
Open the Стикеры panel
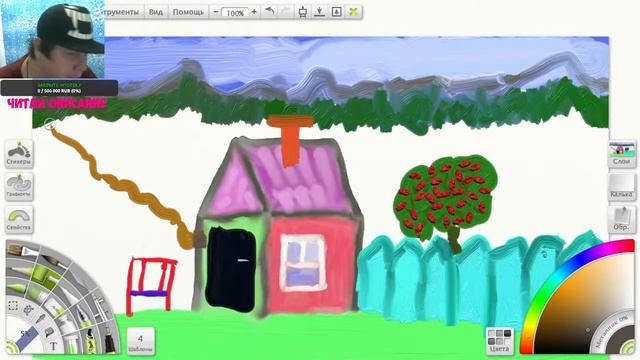pos(19,153)
